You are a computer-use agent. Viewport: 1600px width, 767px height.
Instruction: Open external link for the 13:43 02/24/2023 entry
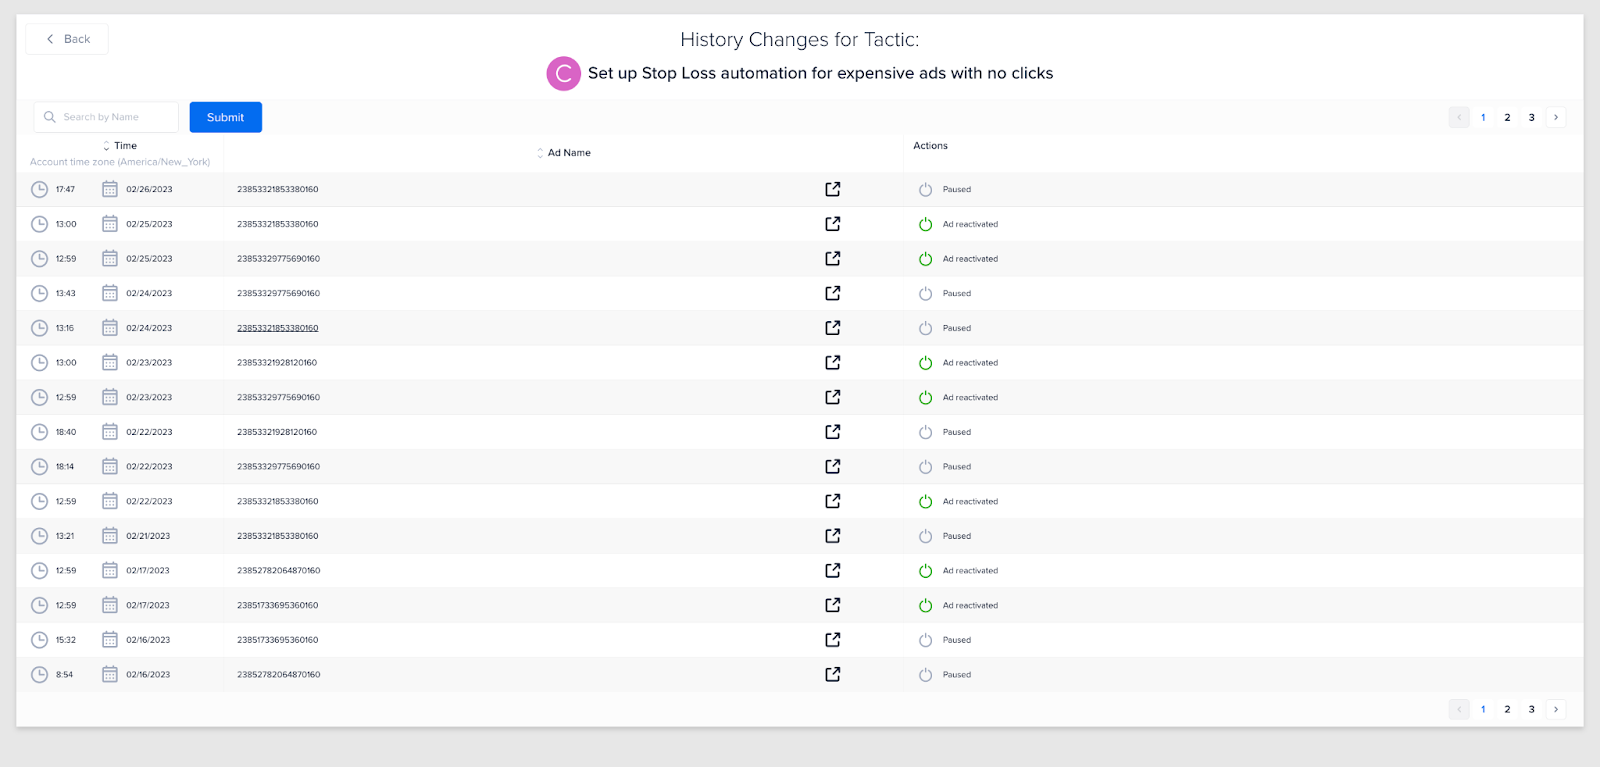click(x=832, y=293)
